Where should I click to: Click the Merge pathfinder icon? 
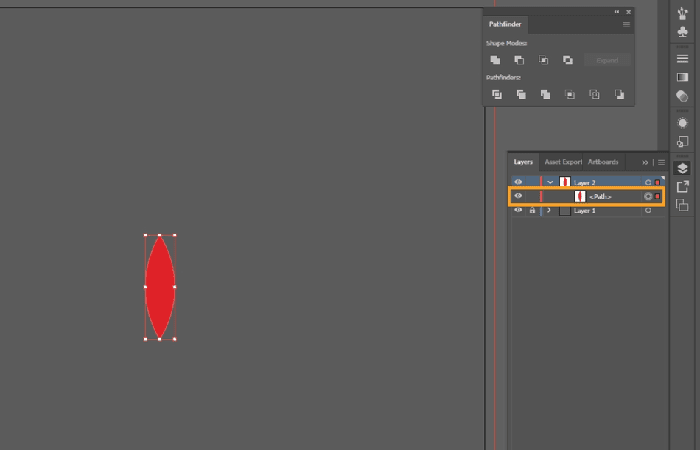pos(545,94)
